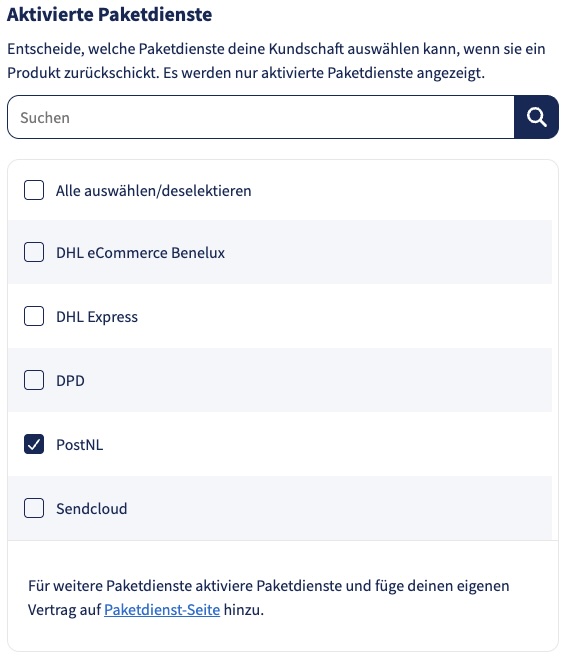Click the 'DHL Express' label text
The width and height of the screenshot is (570, 662).
[97, 317]
